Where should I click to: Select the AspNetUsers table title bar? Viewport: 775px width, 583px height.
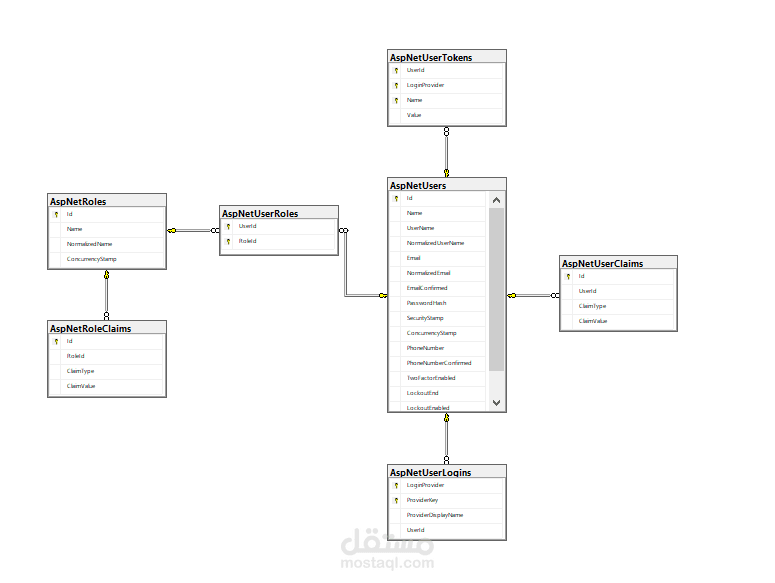tap(447, 185)
